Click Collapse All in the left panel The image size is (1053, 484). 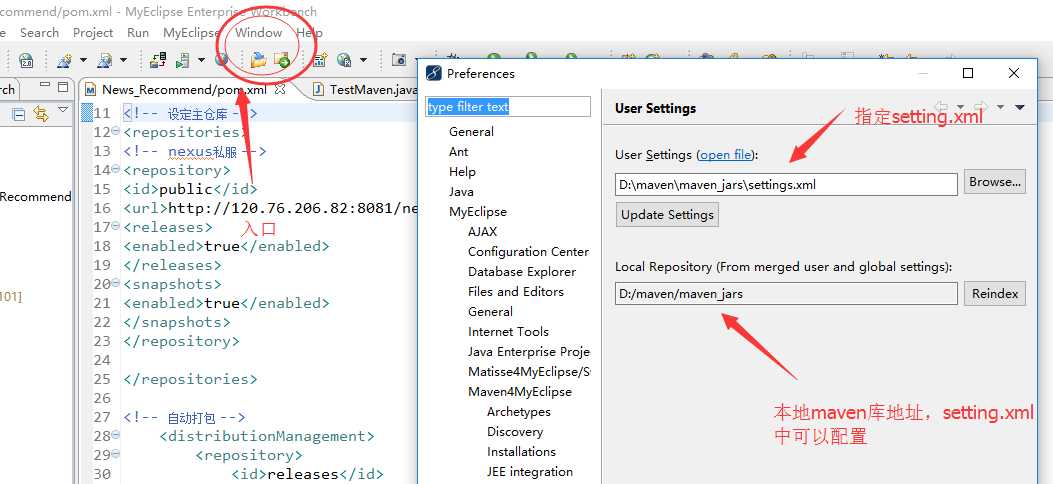coord(19,114)
